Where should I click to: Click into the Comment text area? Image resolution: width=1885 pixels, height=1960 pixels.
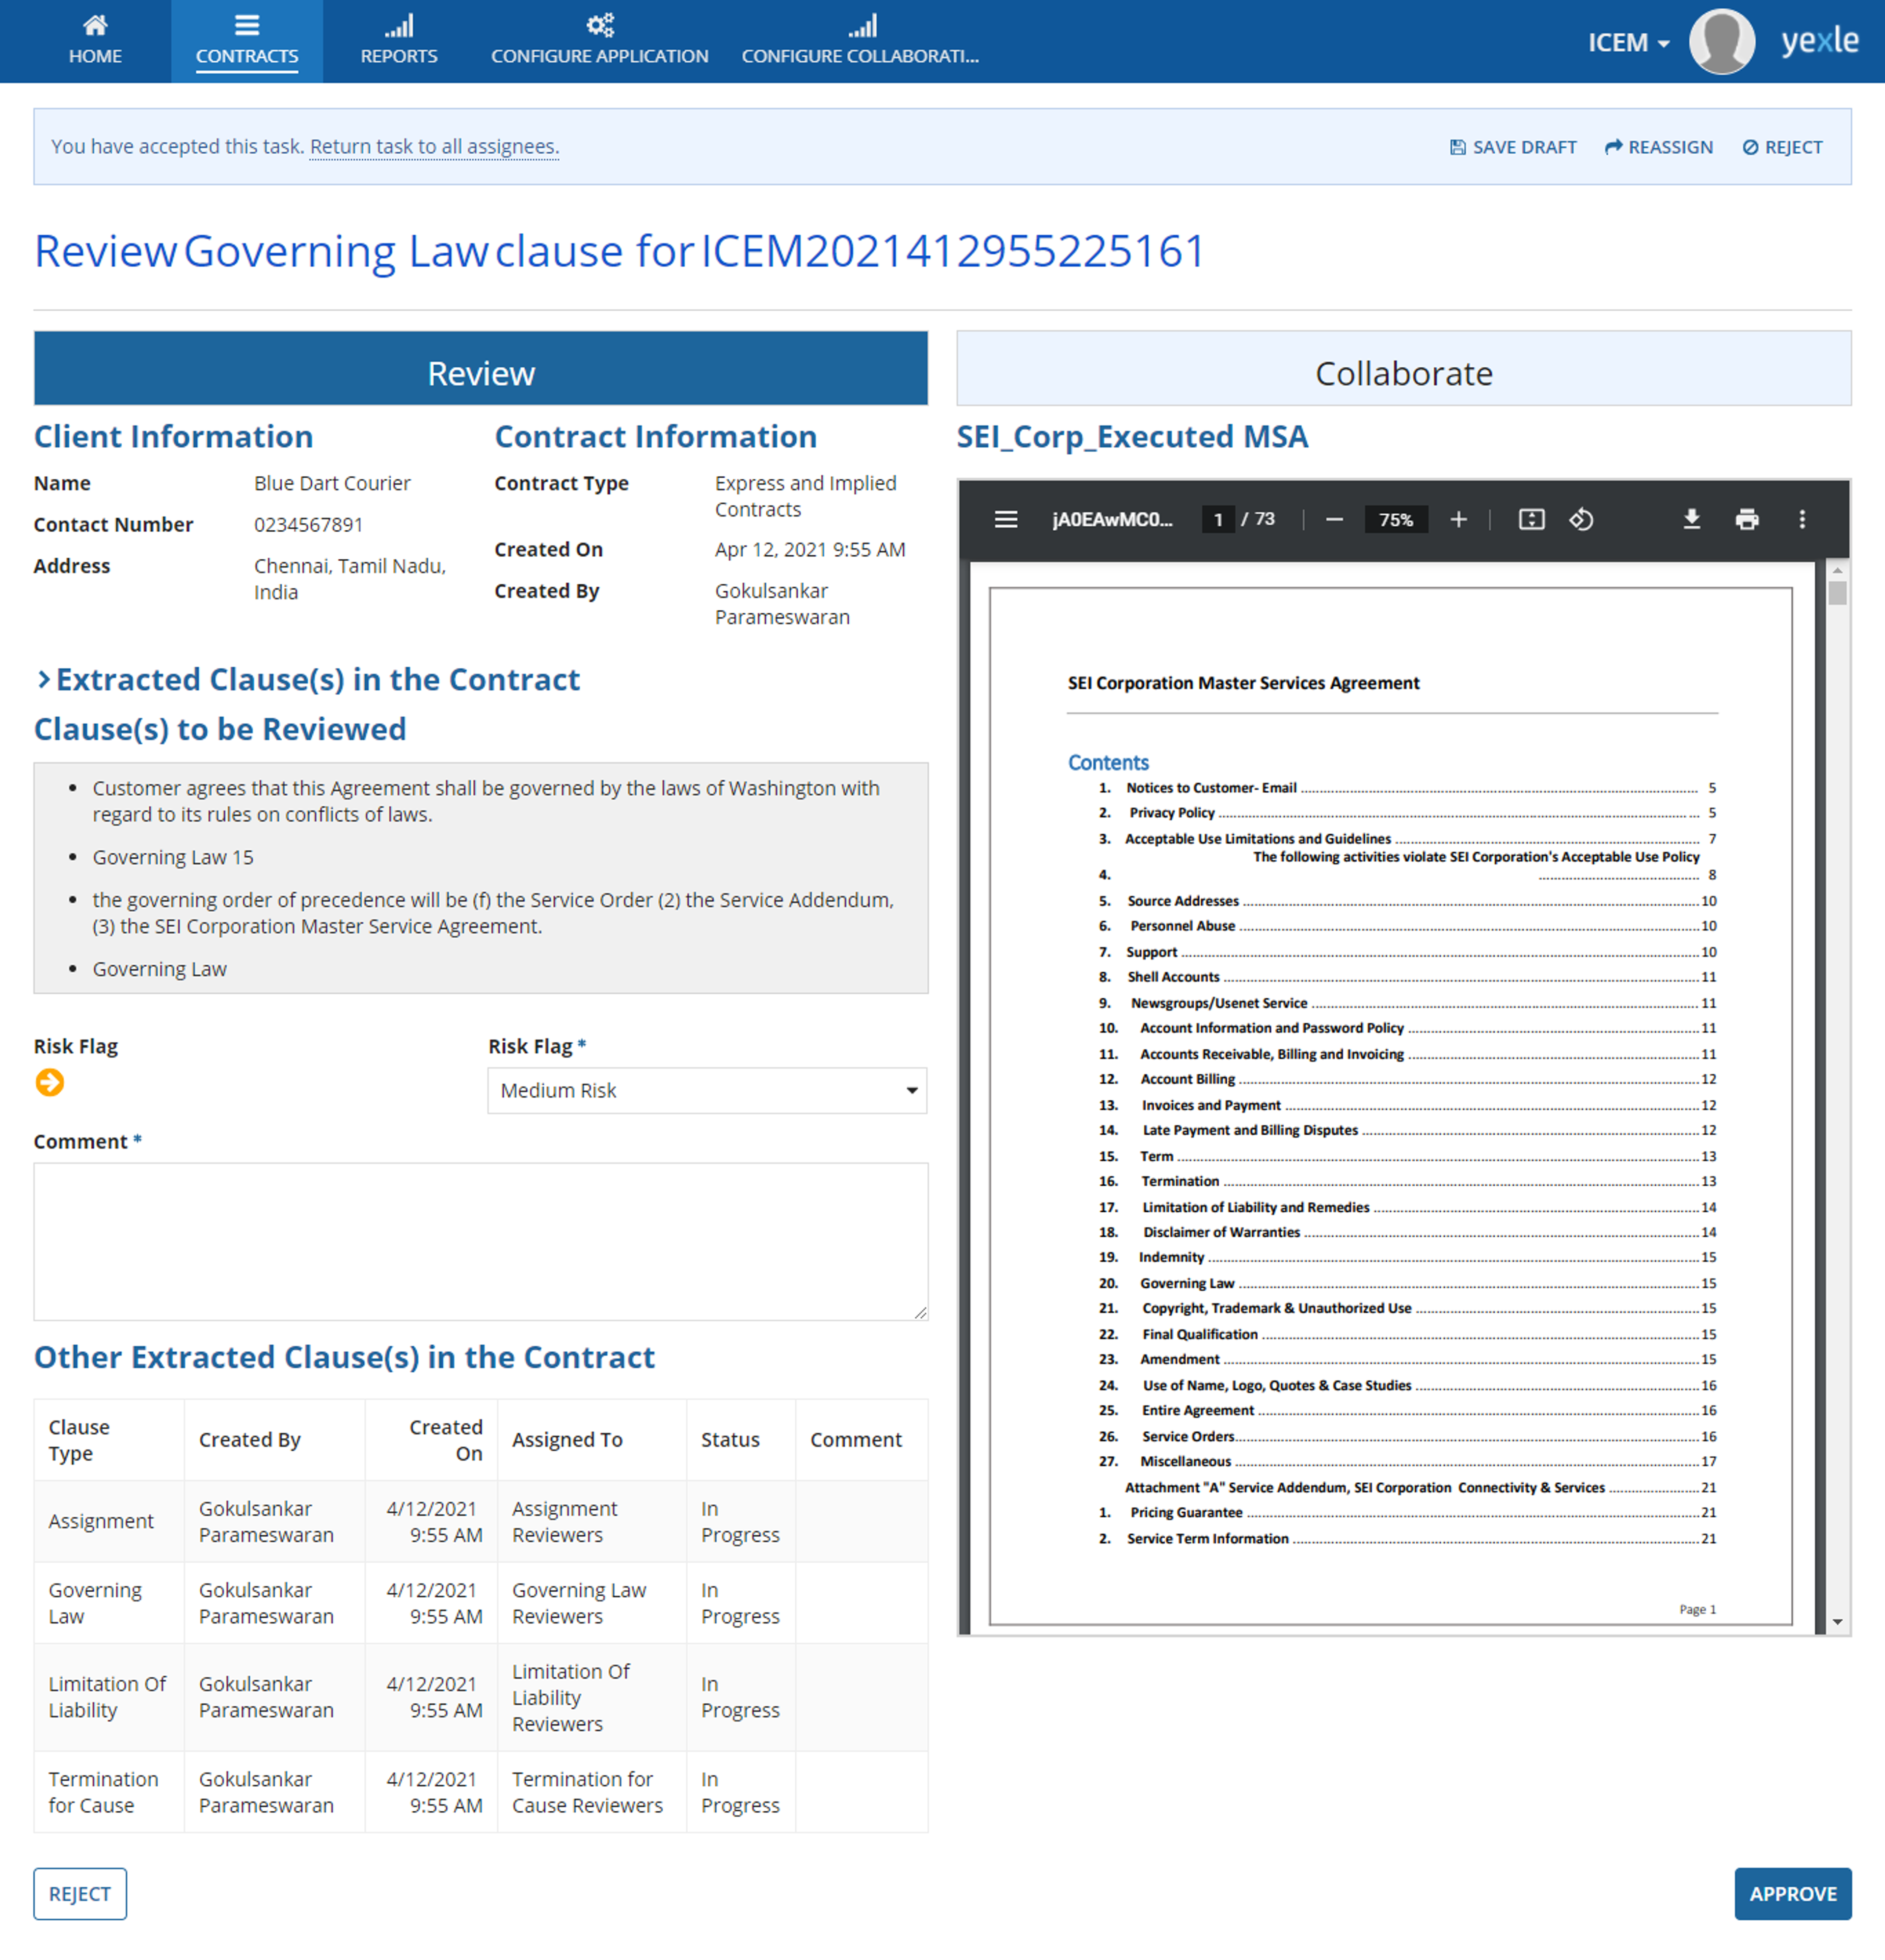[x=481, y=1241]
